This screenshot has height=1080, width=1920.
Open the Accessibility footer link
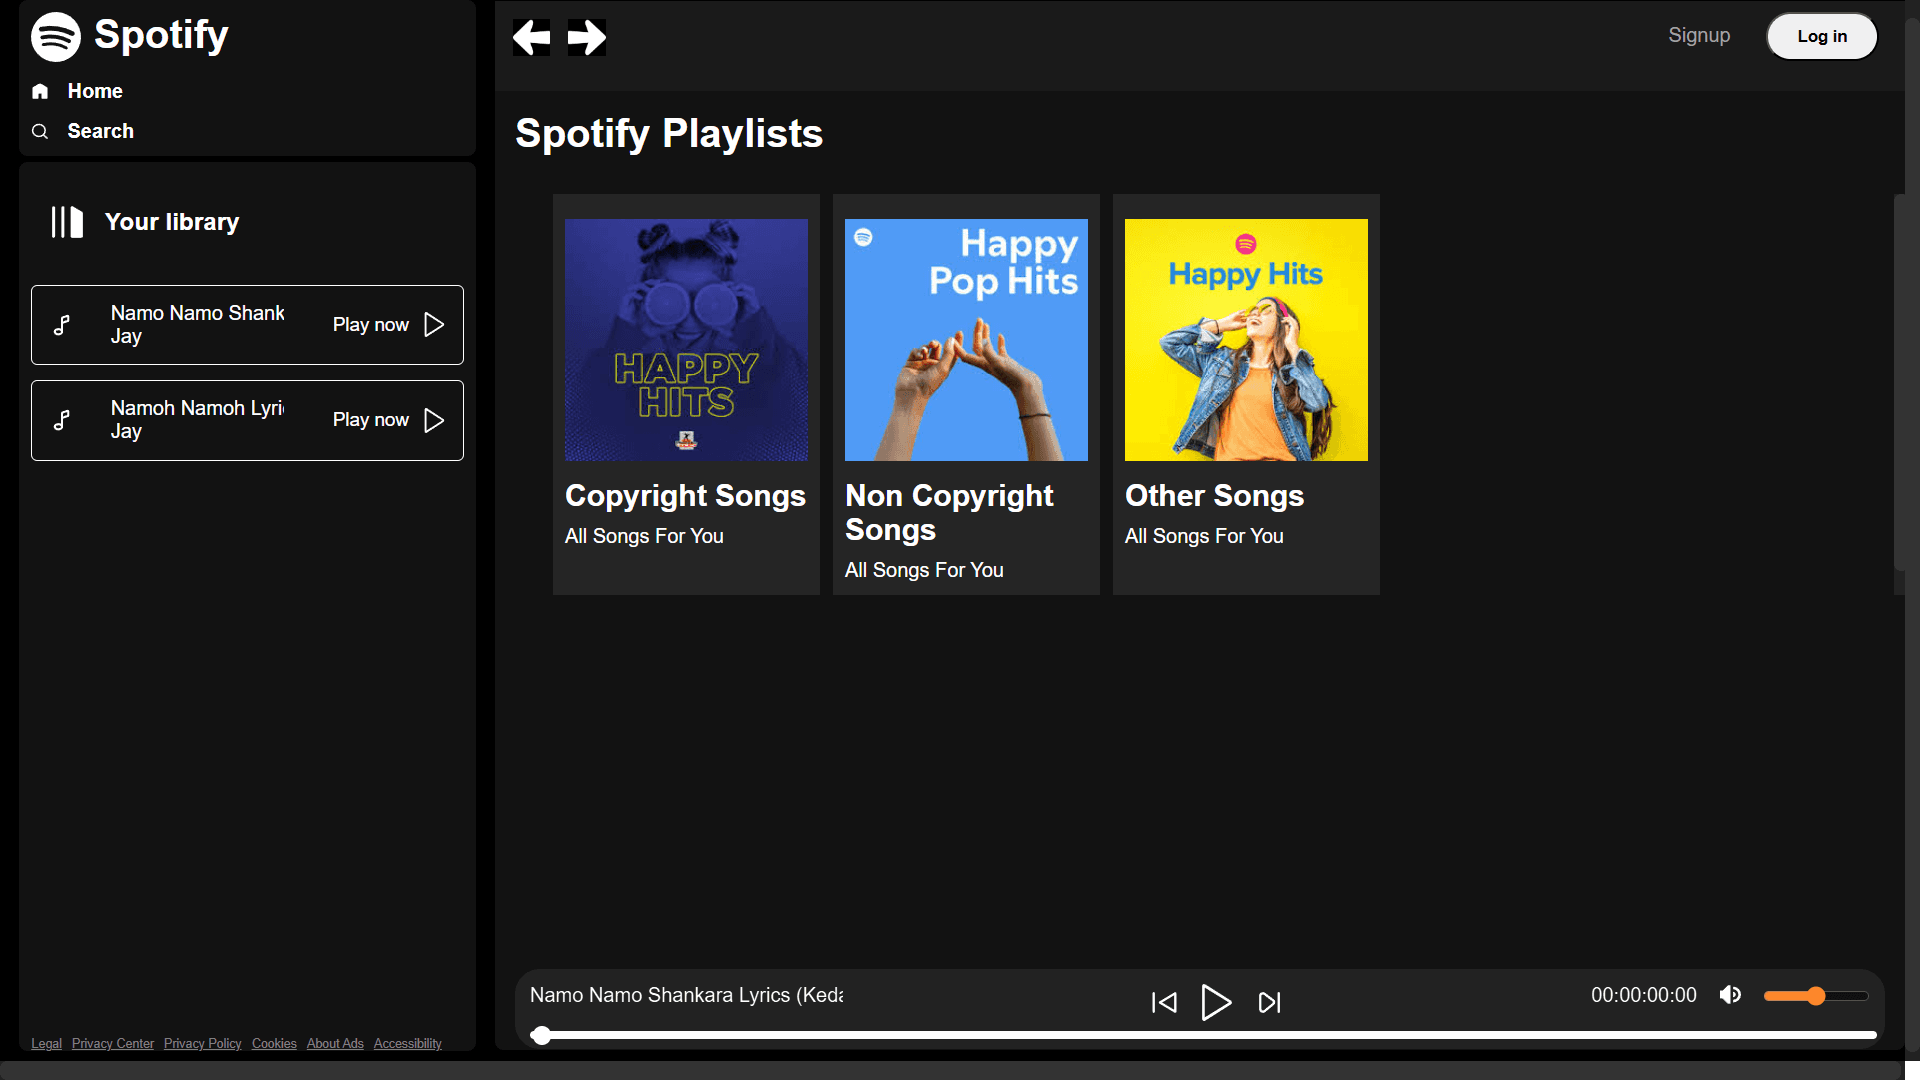[408, 1043]
